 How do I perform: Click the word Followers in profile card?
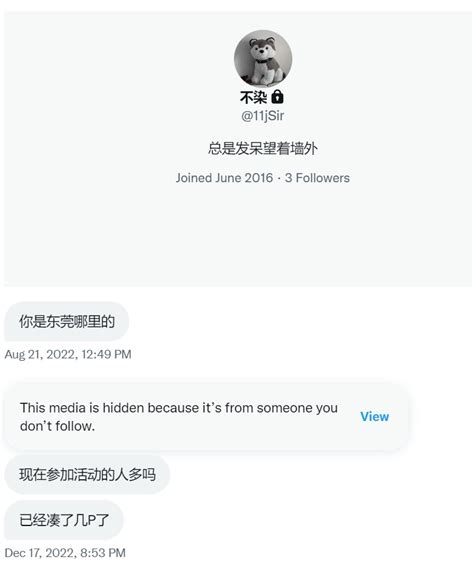[x=323, y=178]
